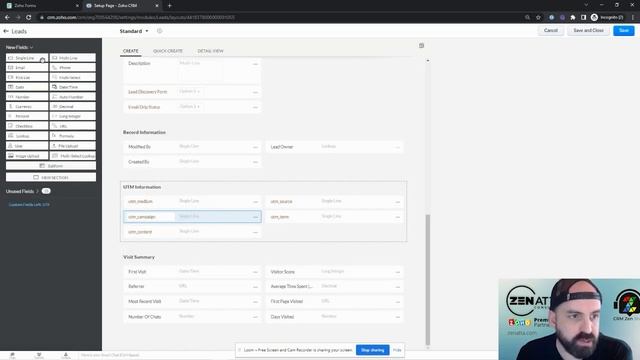Collapse the New Fields list
The height and width of the screenshot is (360, 640).
(x=19, y=47)
